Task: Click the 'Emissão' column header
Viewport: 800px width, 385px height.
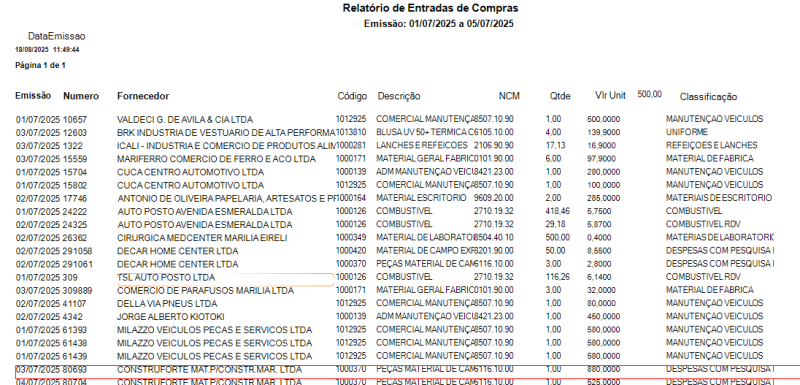Action: point(33,95)
